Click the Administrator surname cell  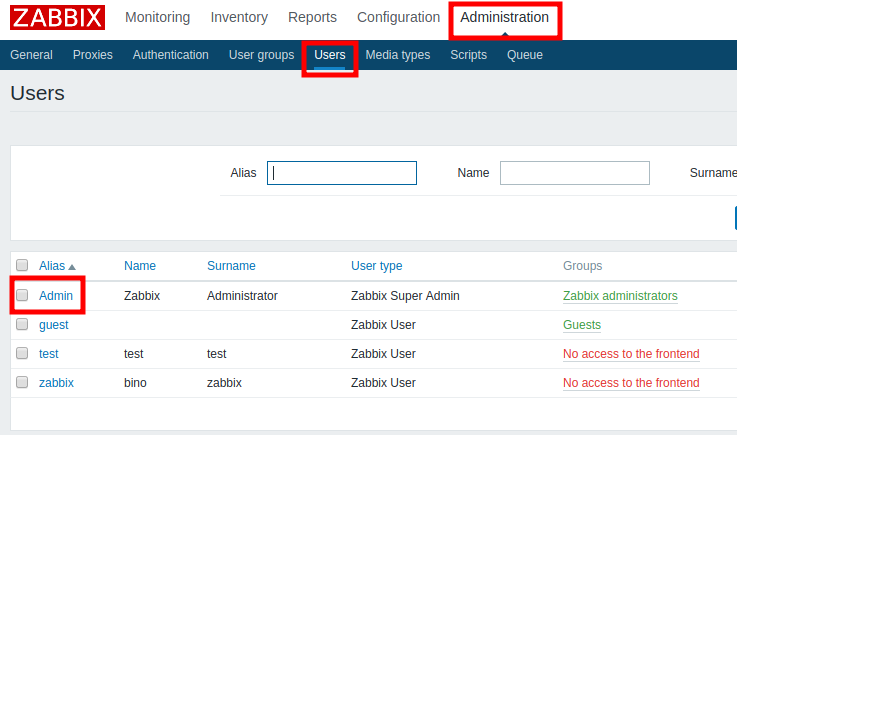coord(242,296)
